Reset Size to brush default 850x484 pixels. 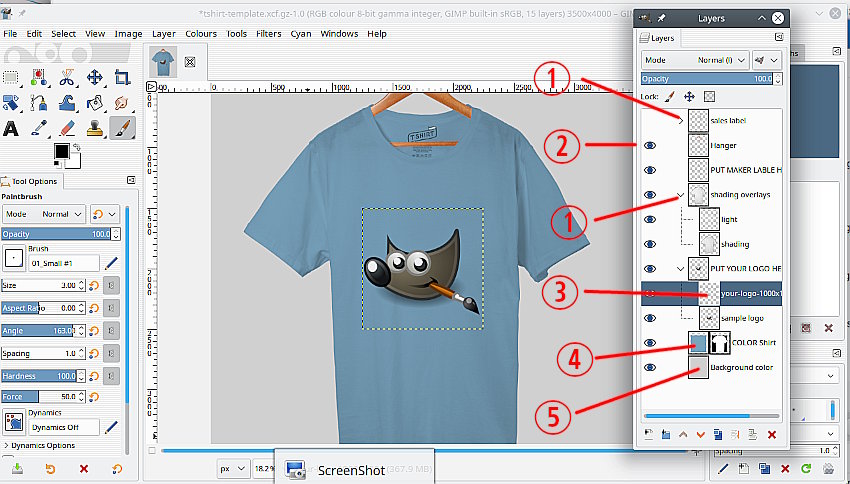pos(94,285)
